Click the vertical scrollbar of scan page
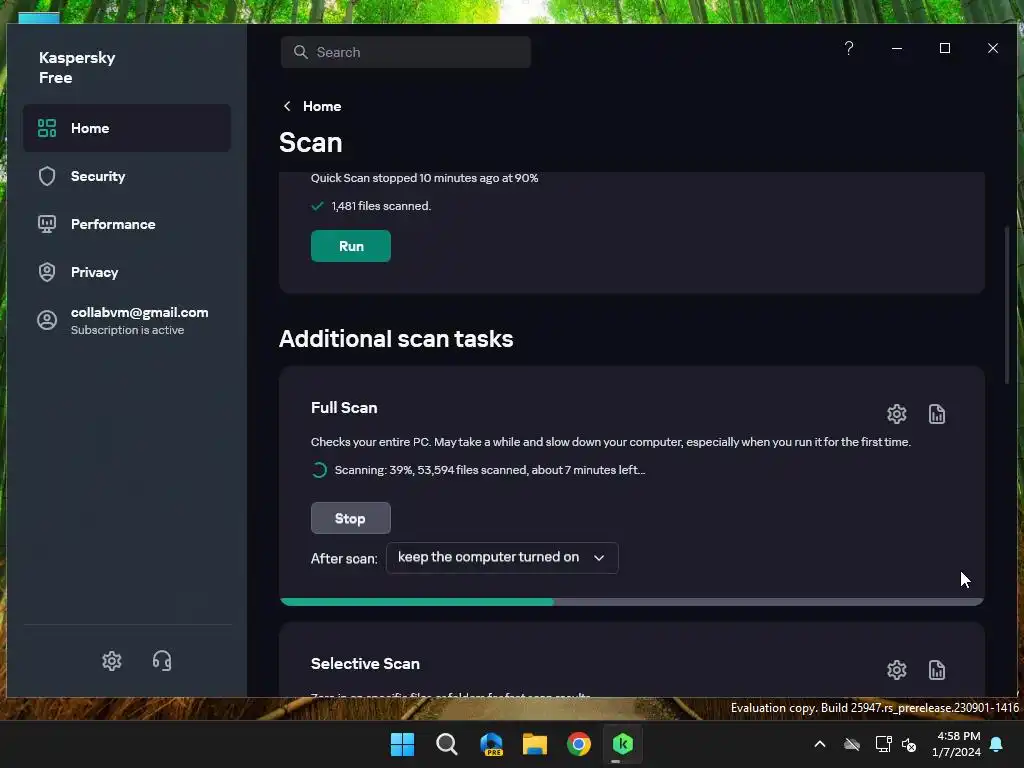Image resolution: width=1024 pixels, height=768 pixels. [x=1006, y=305]
